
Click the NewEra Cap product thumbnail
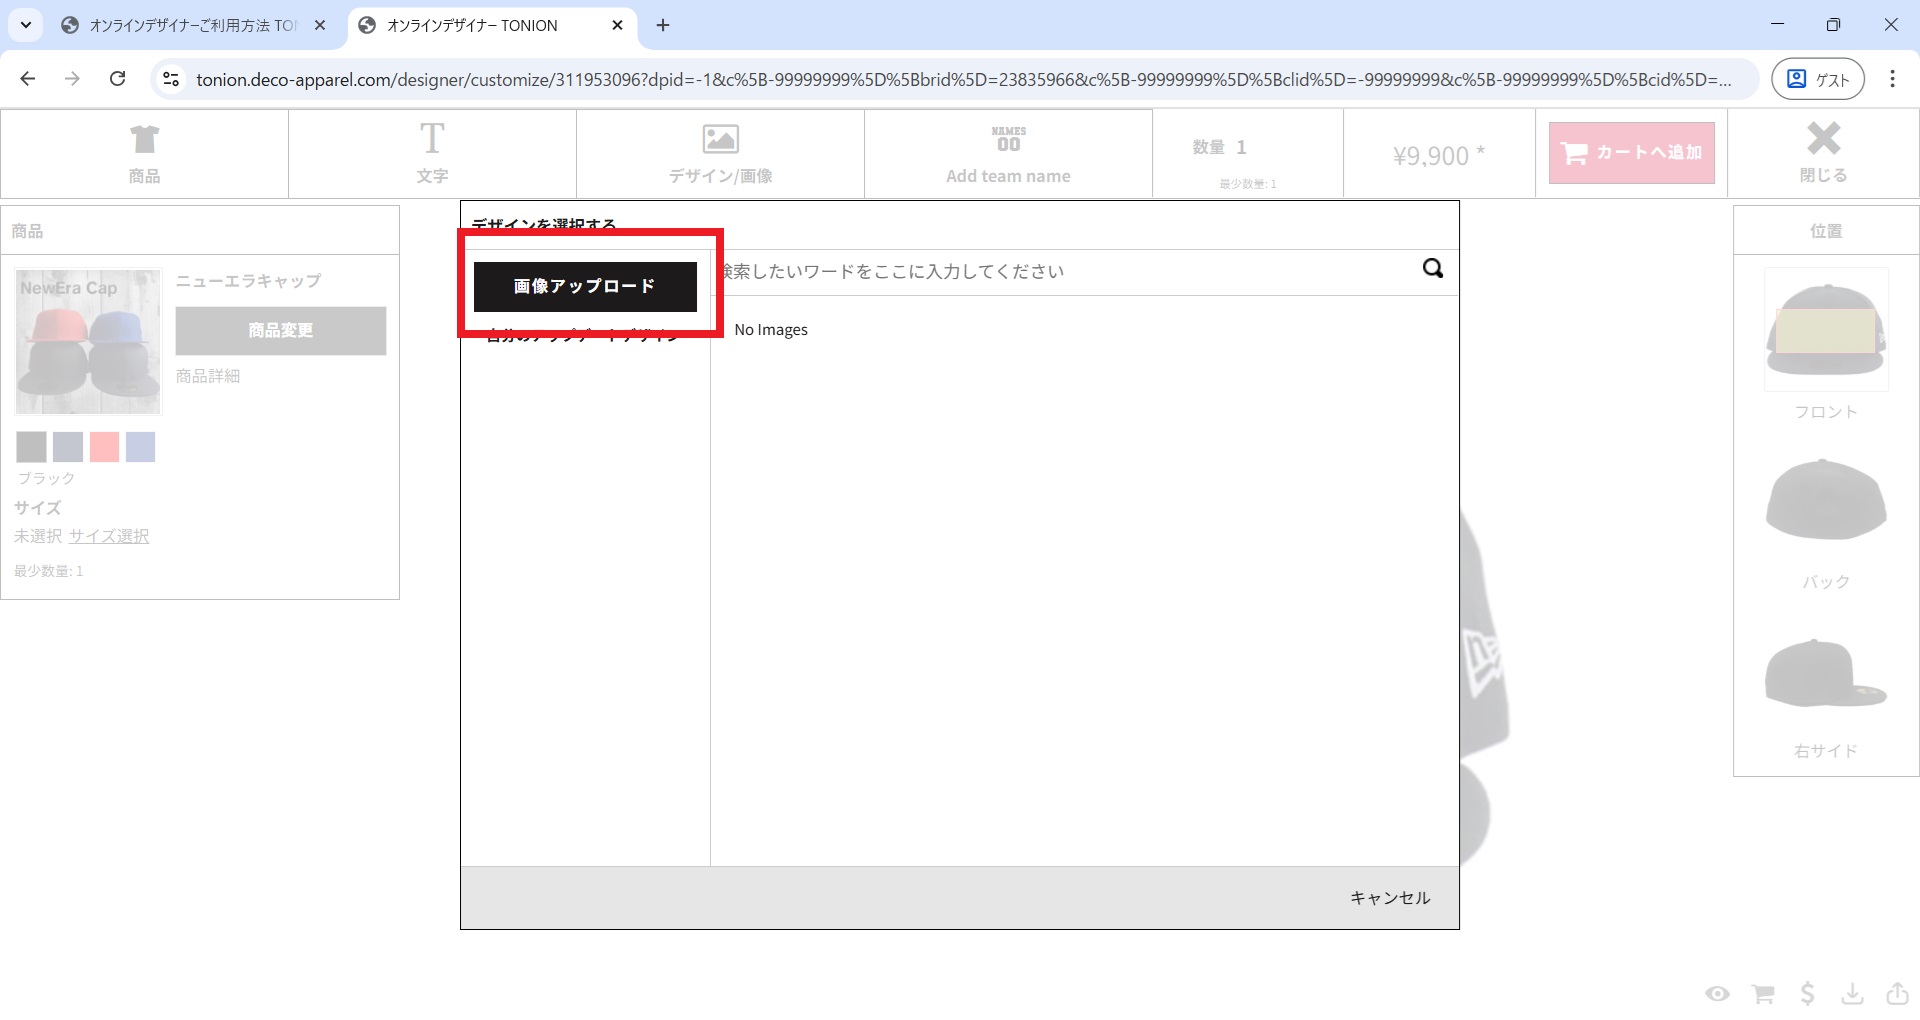click(x=88, y=342)
